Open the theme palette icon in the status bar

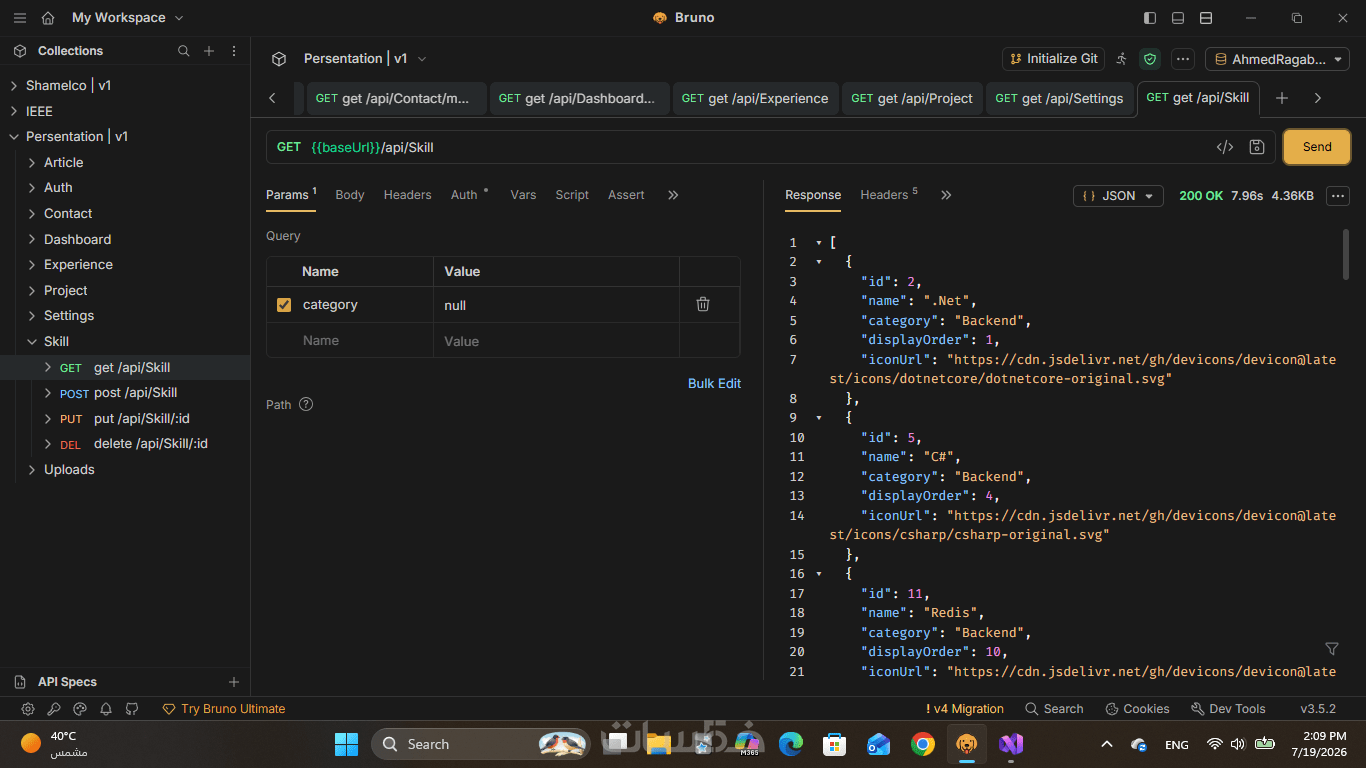coord(80,709)
